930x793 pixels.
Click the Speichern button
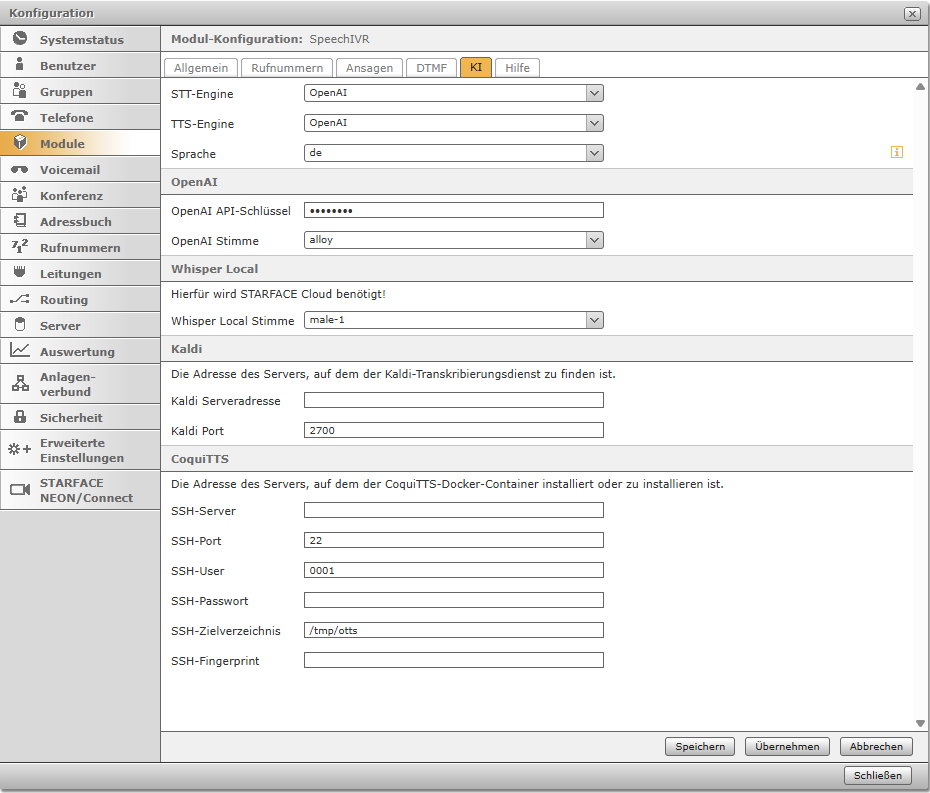point(700,746)
